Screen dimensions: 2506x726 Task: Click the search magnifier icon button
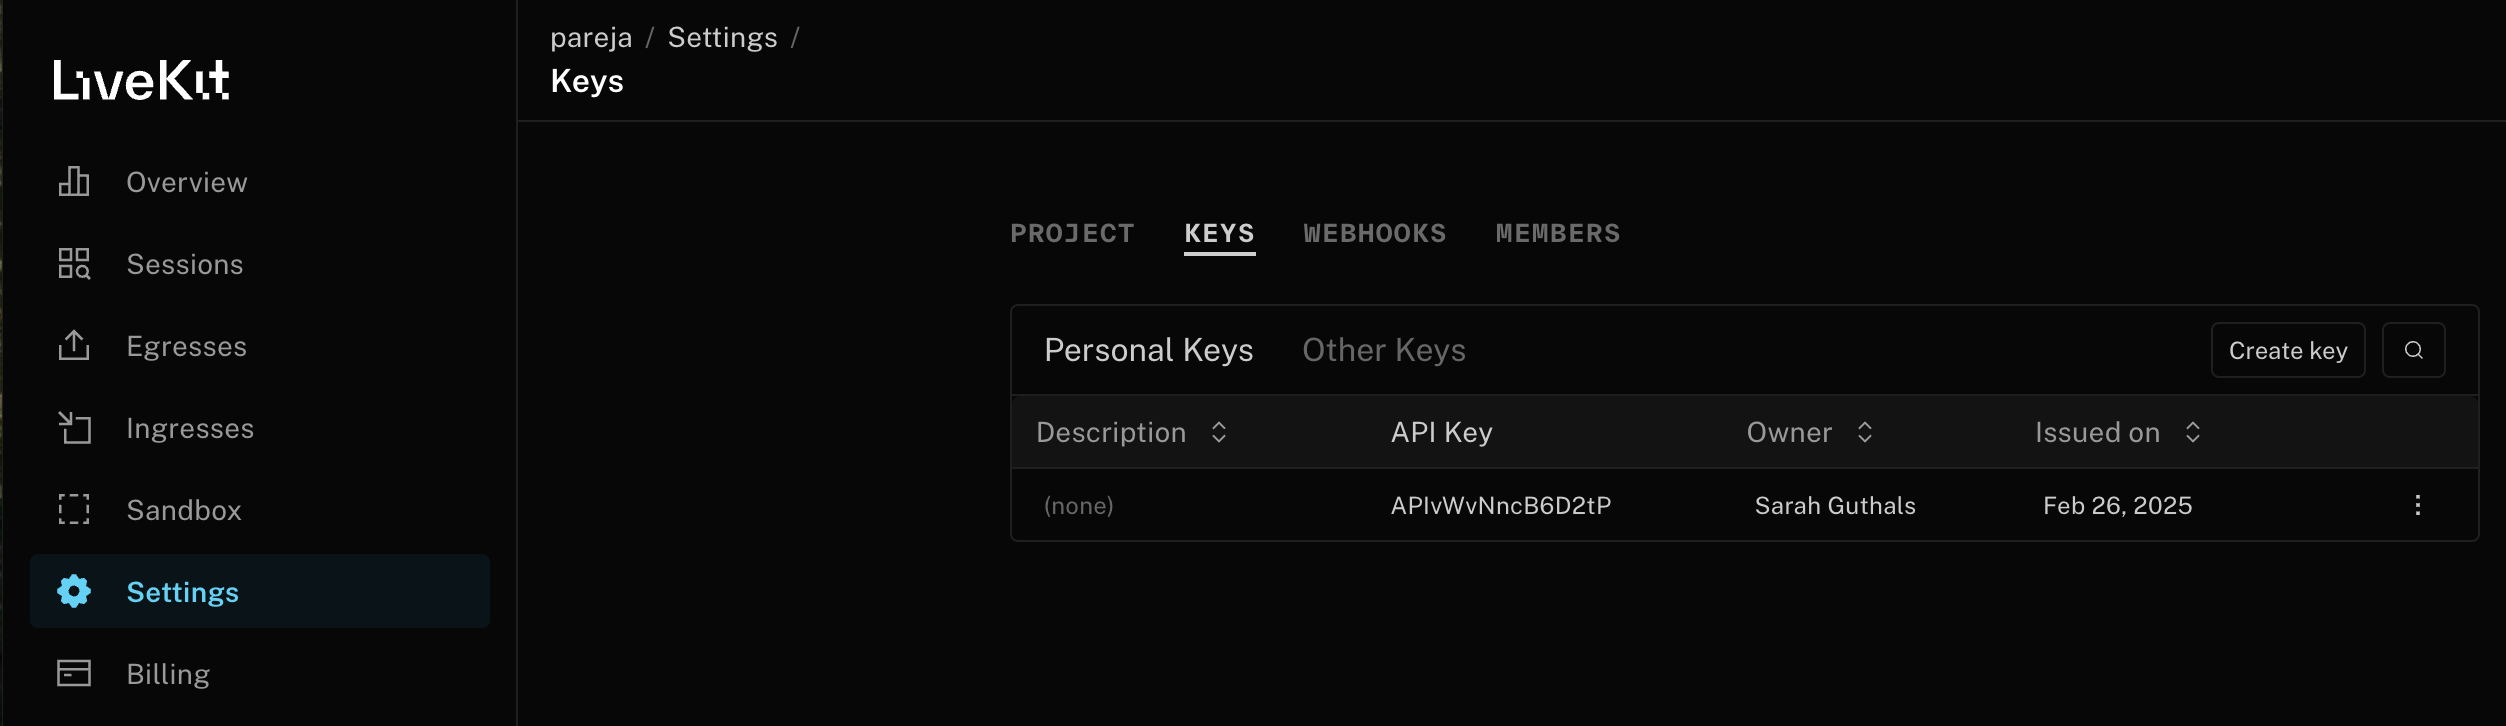pos(2414,350)
